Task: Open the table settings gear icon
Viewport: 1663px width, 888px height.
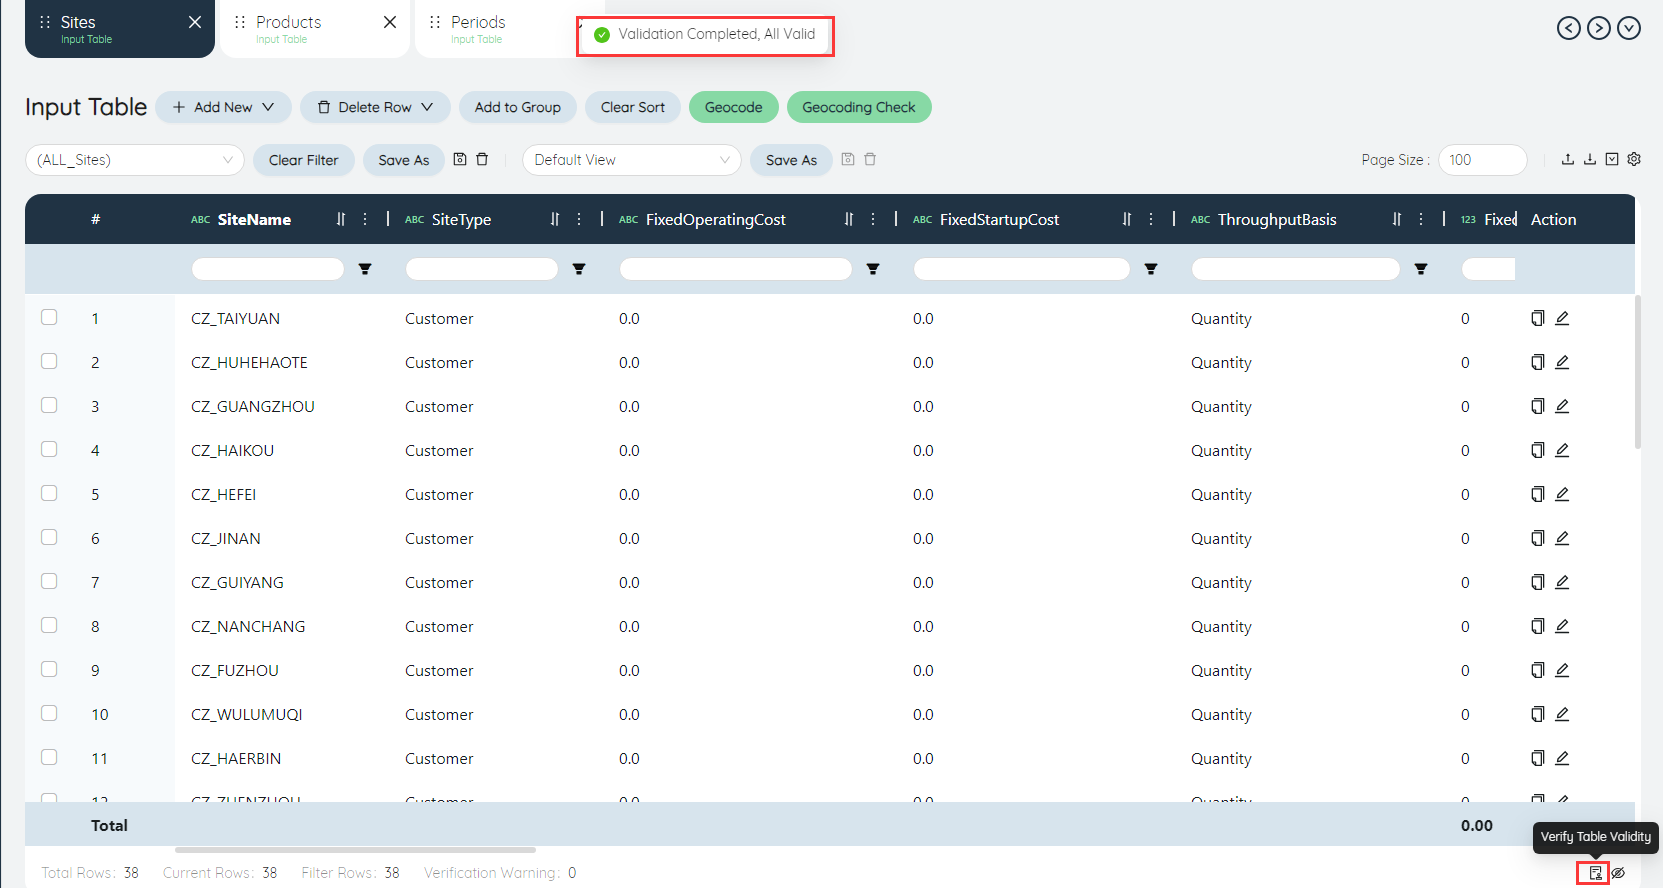Action: point(1634,159)
